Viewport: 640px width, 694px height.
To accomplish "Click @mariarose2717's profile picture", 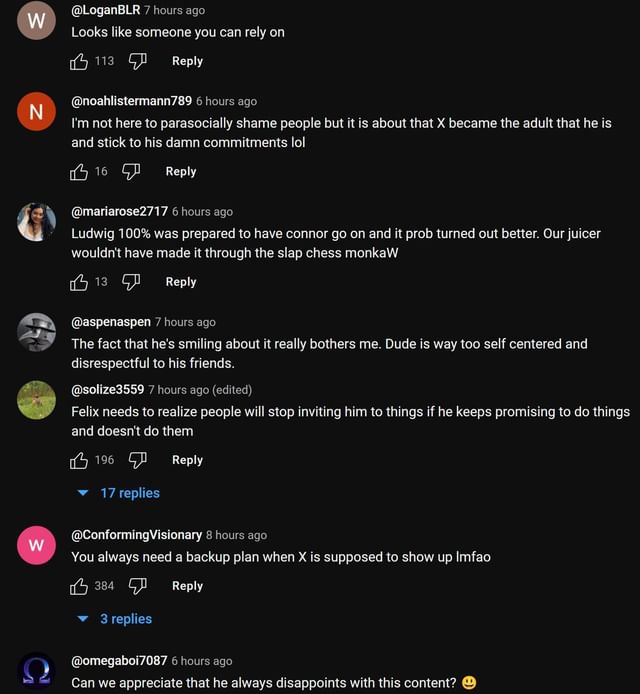I will (37, 222).
